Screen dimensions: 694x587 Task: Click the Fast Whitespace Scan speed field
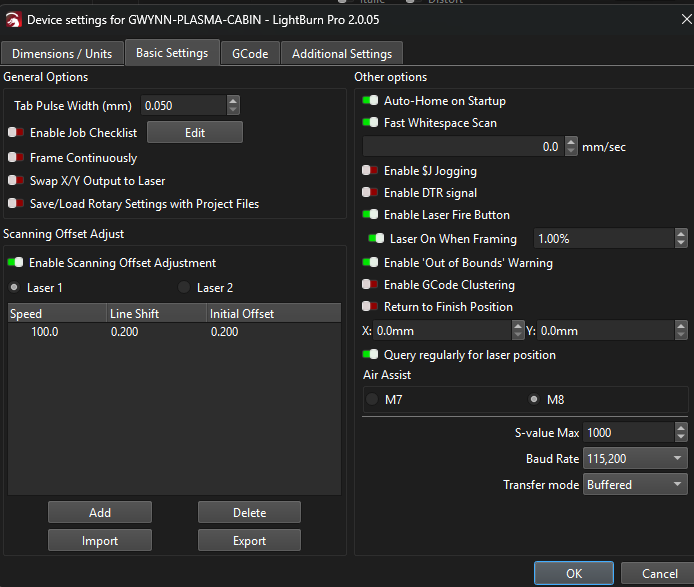click(x=461, y=146)
